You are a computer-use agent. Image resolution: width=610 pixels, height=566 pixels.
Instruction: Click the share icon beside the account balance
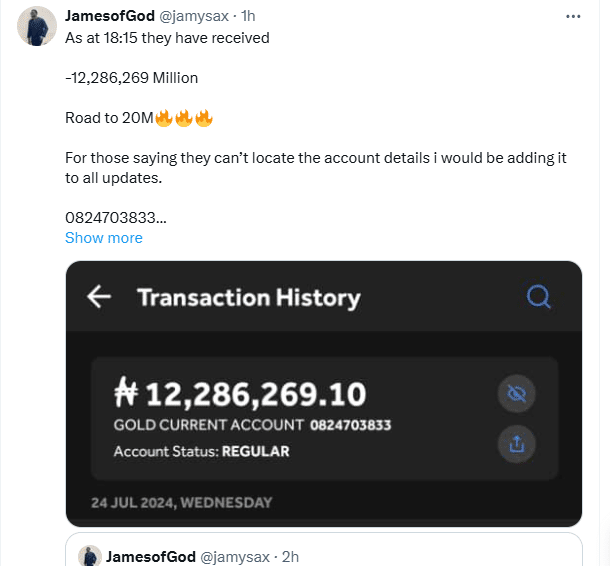(x=517, y=445)
